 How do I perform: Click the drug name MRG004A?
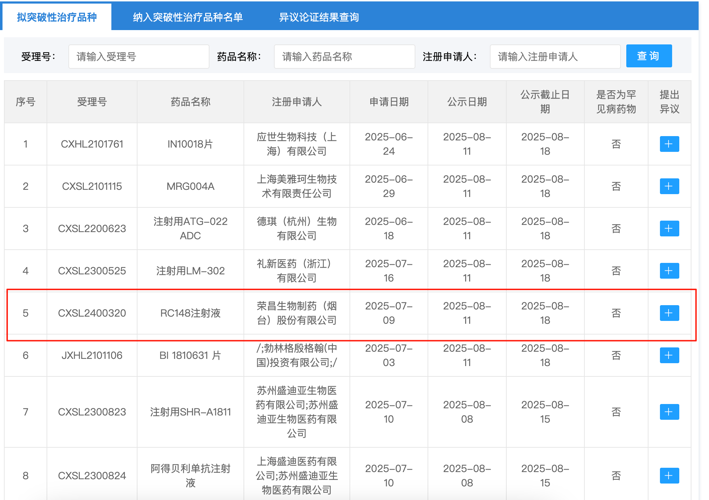click(190, 186)
